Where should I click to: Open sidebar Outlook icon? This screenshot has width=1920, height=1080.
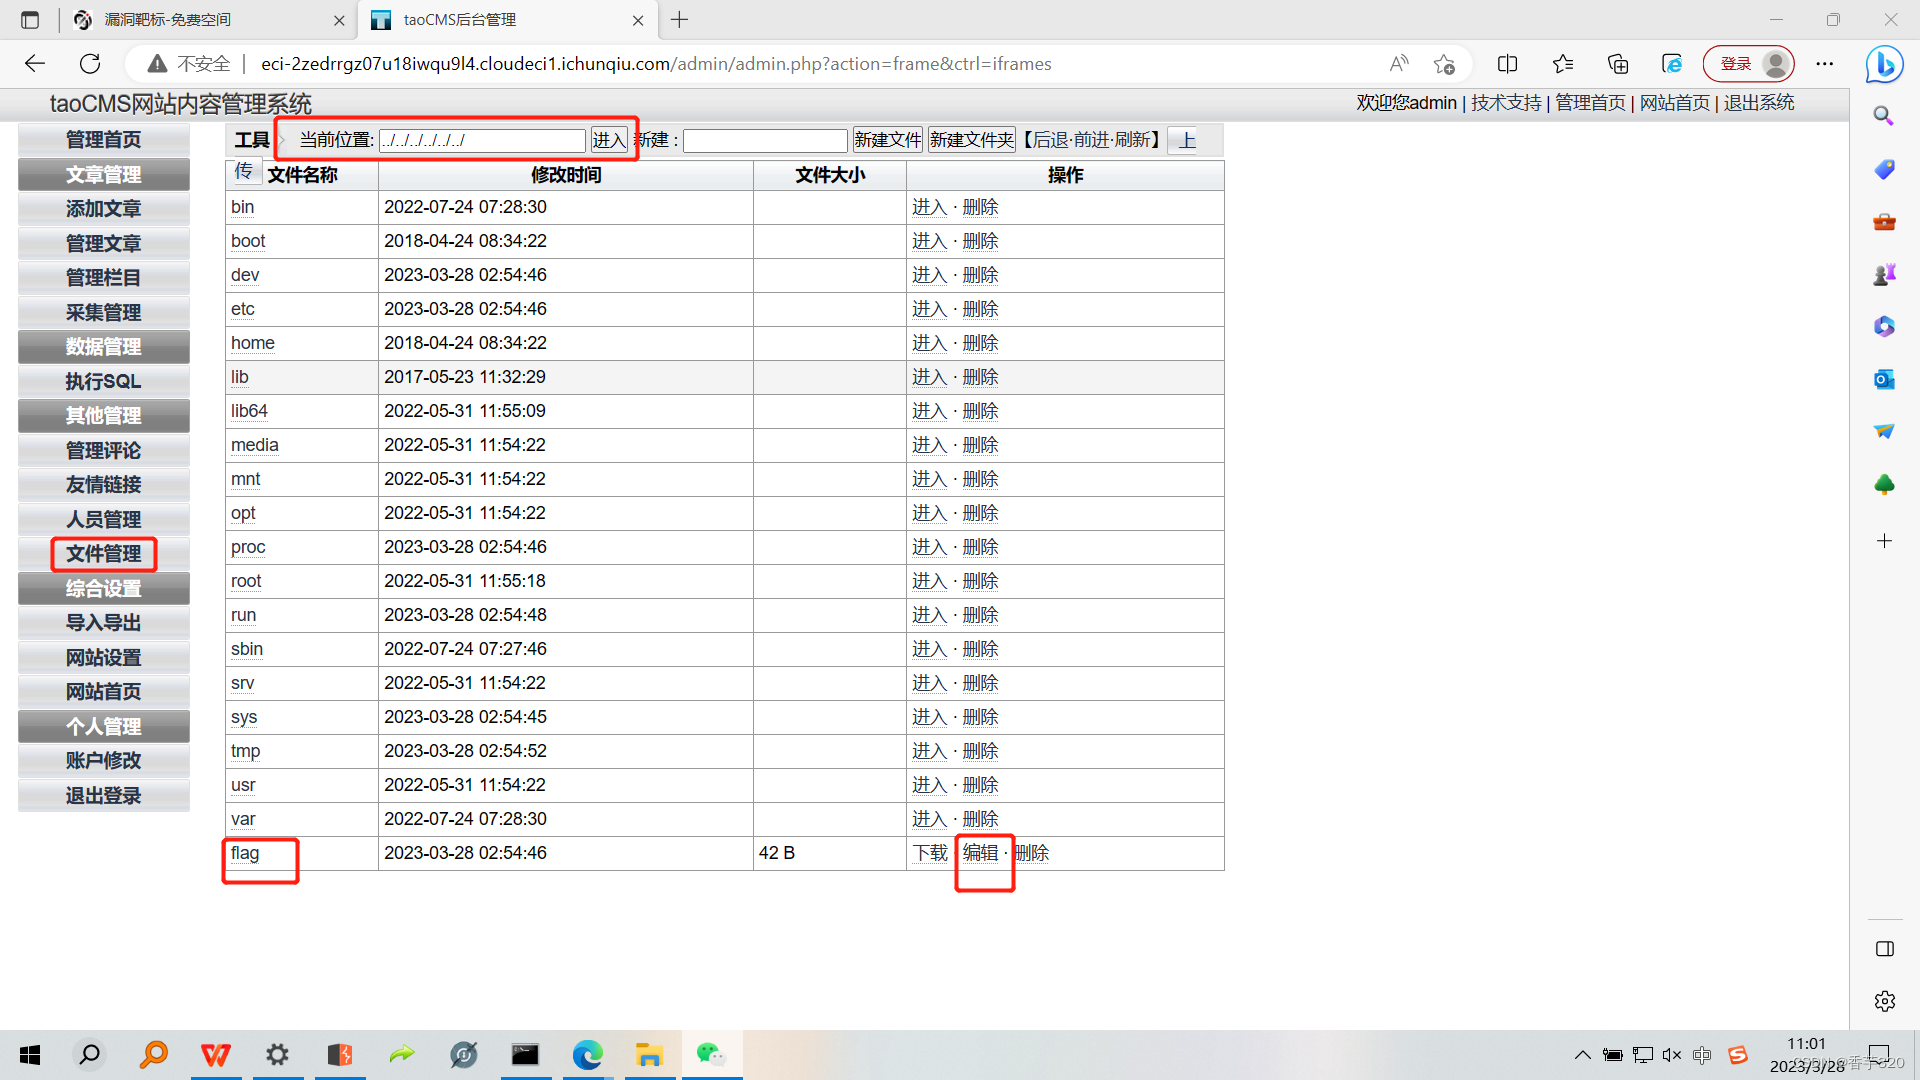(1884, 379)
